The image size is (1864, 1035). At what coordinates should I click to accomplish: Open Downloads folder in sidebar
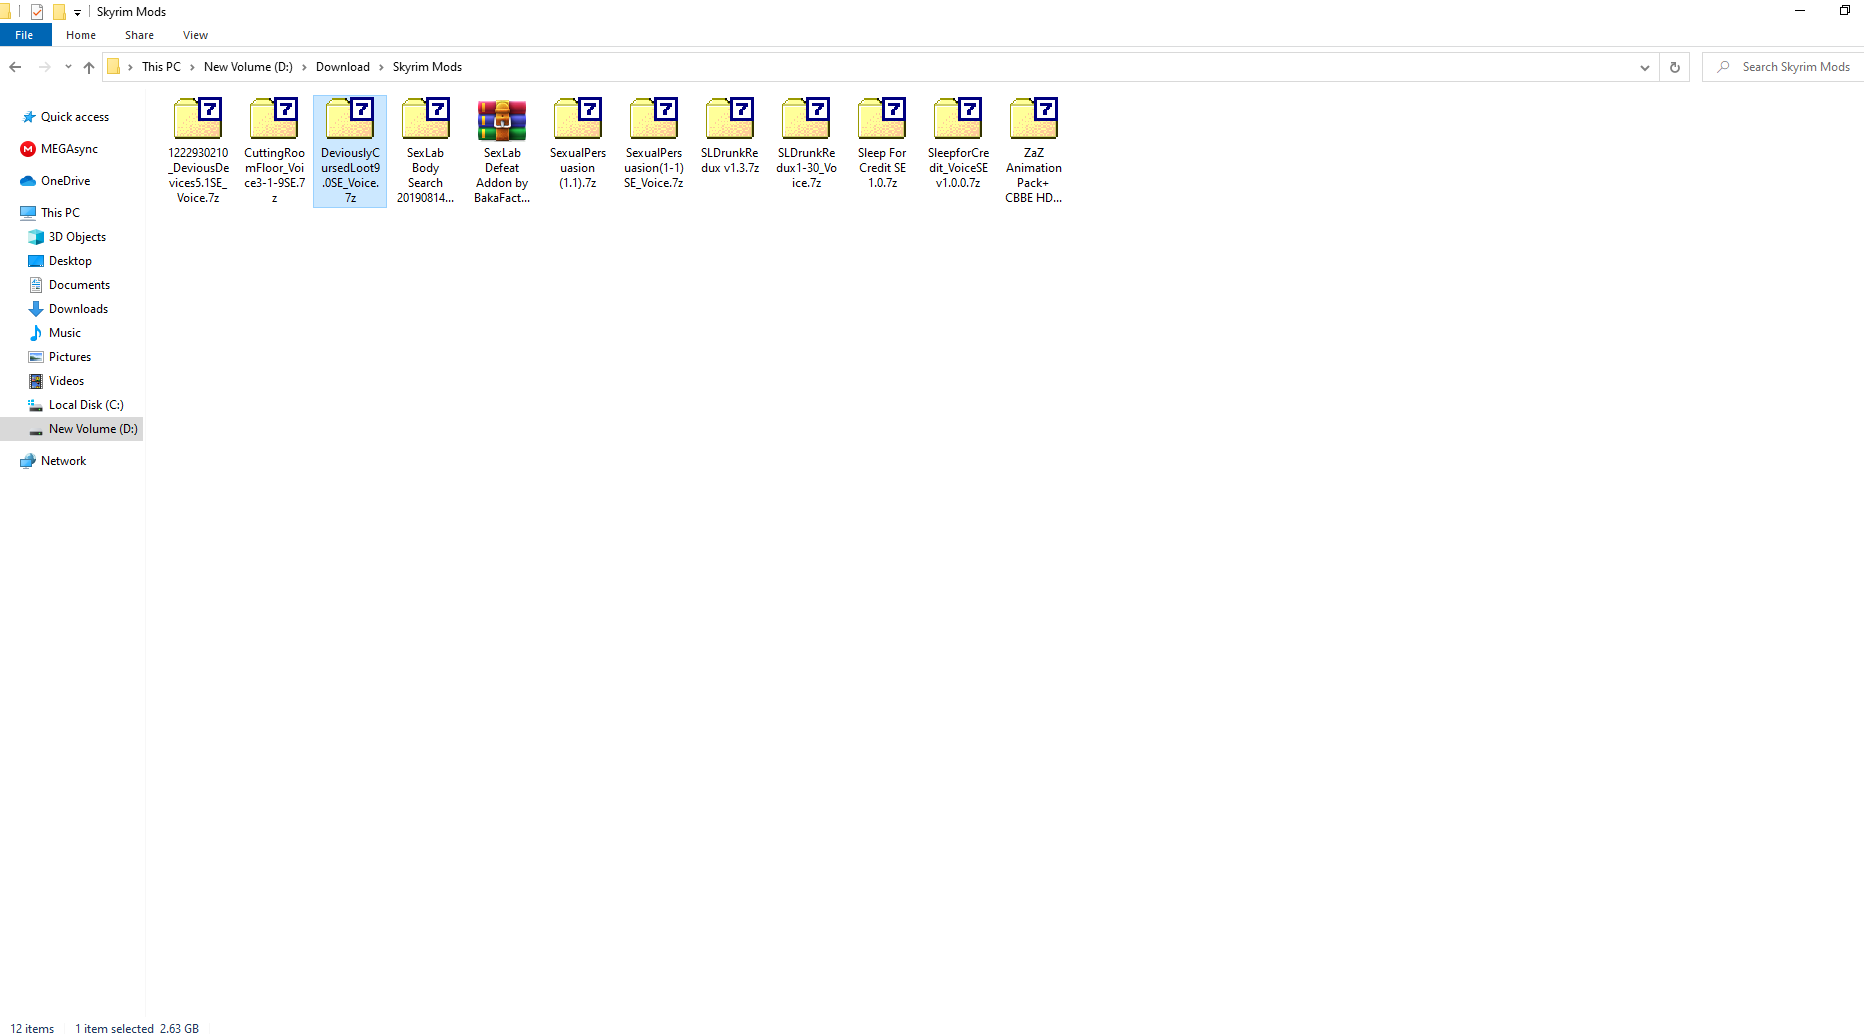pyautogui.click(x=78, y=309)
